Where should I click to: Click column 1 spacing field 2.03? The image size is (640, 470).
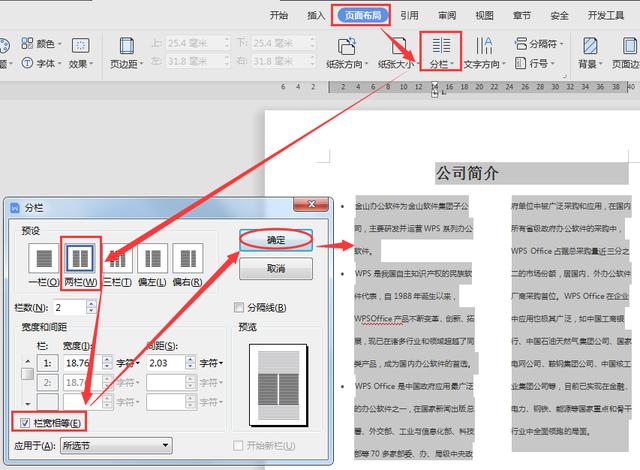pyautogui.click(x=165, y=363)
